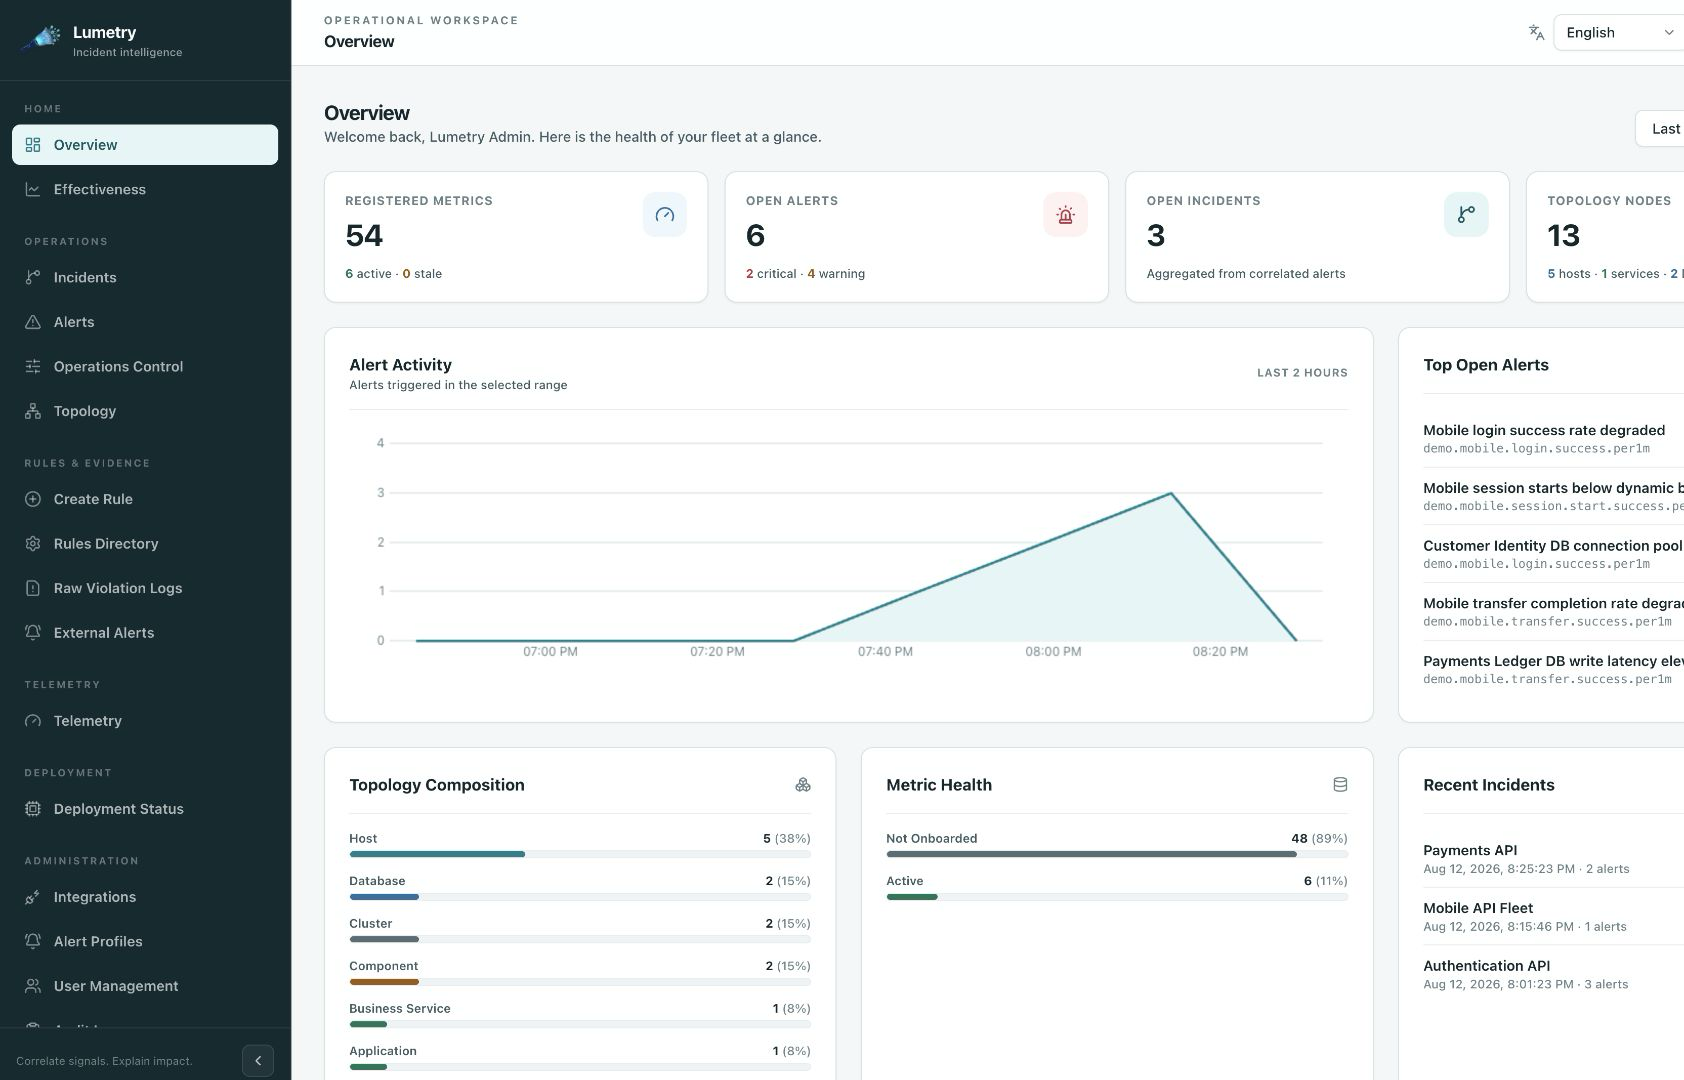Open the Payments API recent incident
This screenshot has width=1684, height=1080.
[1553, 859]
